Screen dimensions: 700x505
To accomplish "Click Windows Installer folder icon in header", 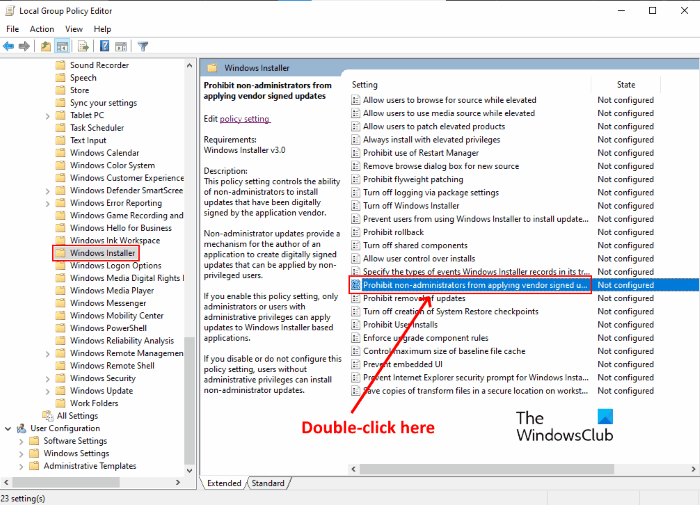I will (x=212, y=68).
